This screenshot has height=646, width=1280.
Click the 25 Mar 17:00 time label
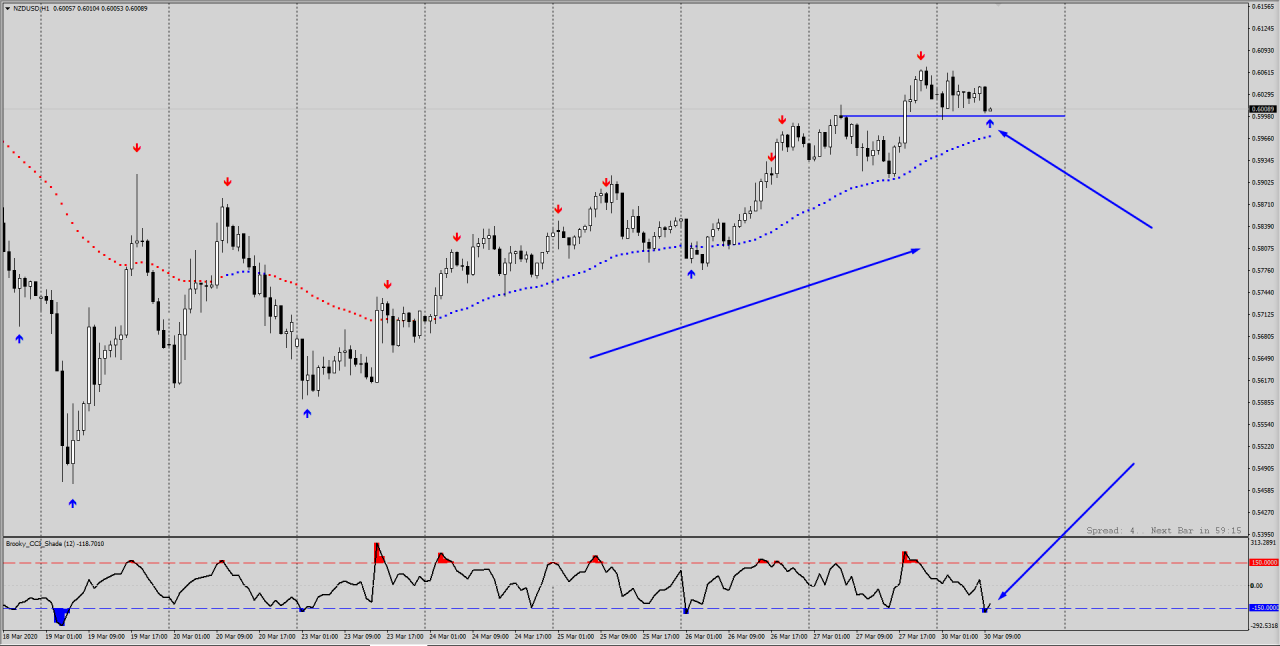point(662,636)
